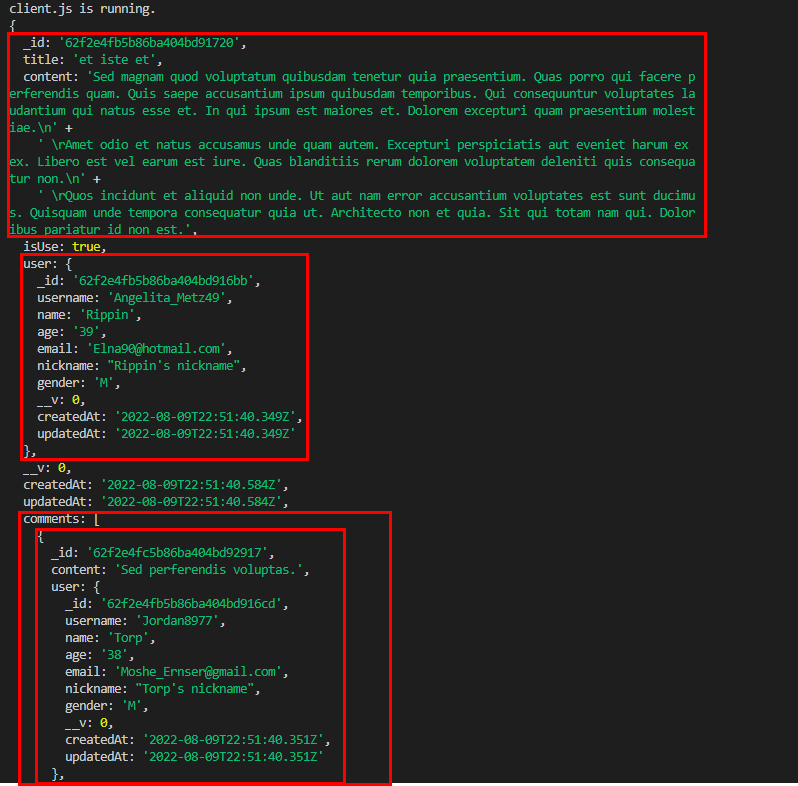Click the line starting '\rQuos incidunt et aliquid'
Image resolution: width=798 pixels, height=786 pixels.
[366, 196]
